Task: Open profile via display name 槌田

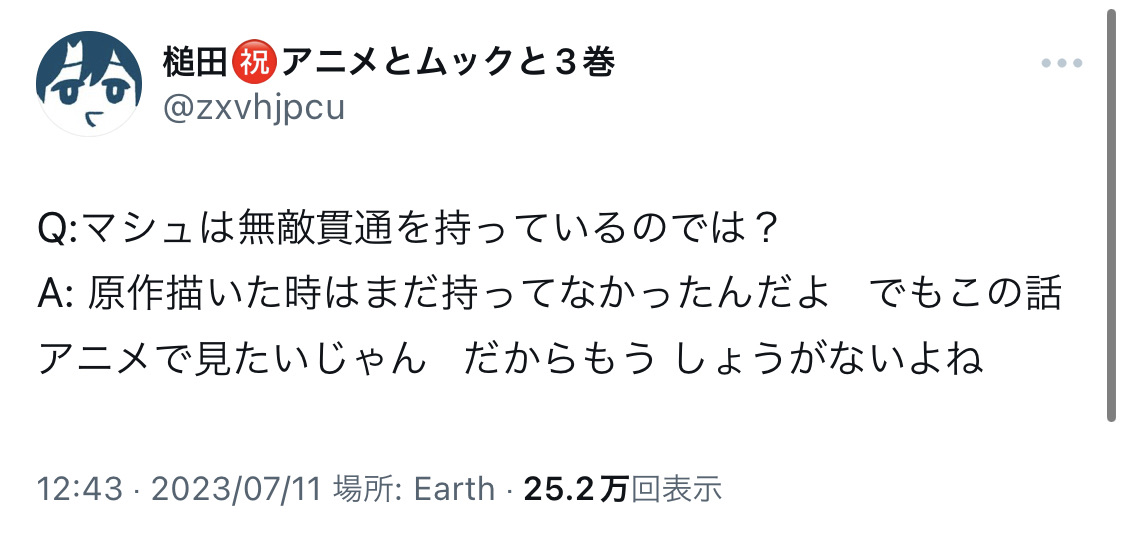Action: click(196, 64)
